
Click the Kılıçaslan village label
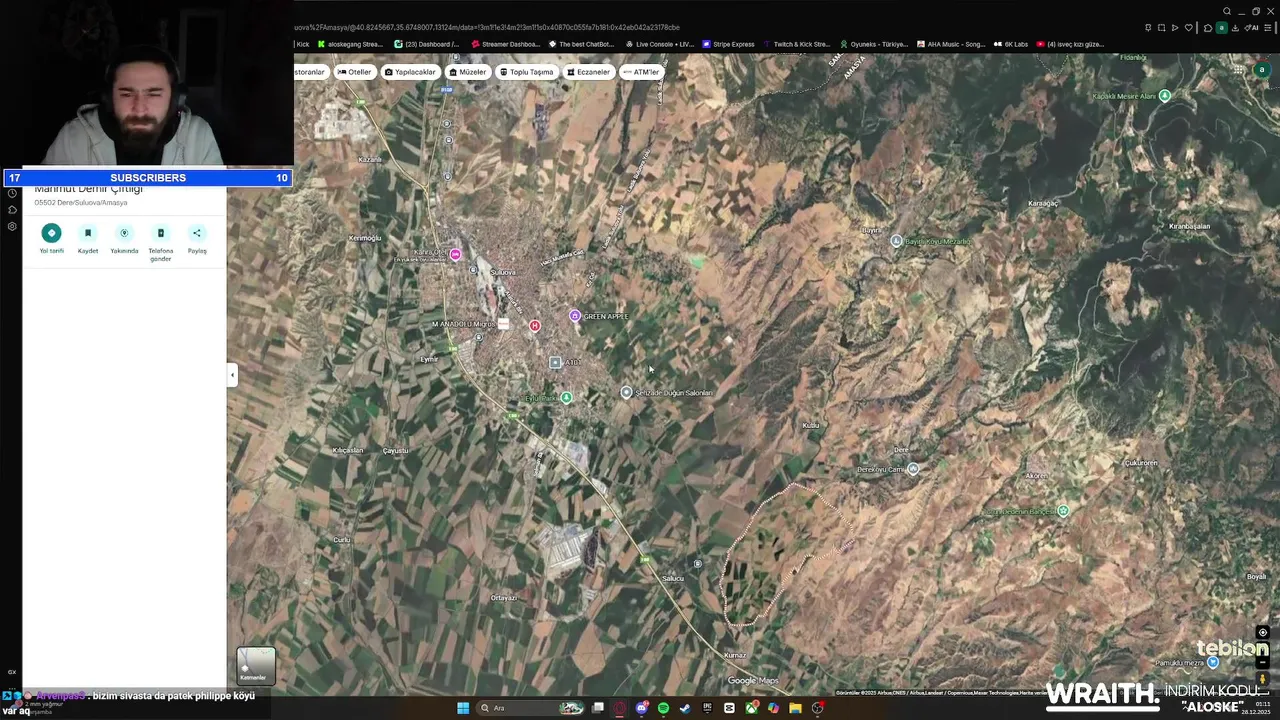point(348,450)
